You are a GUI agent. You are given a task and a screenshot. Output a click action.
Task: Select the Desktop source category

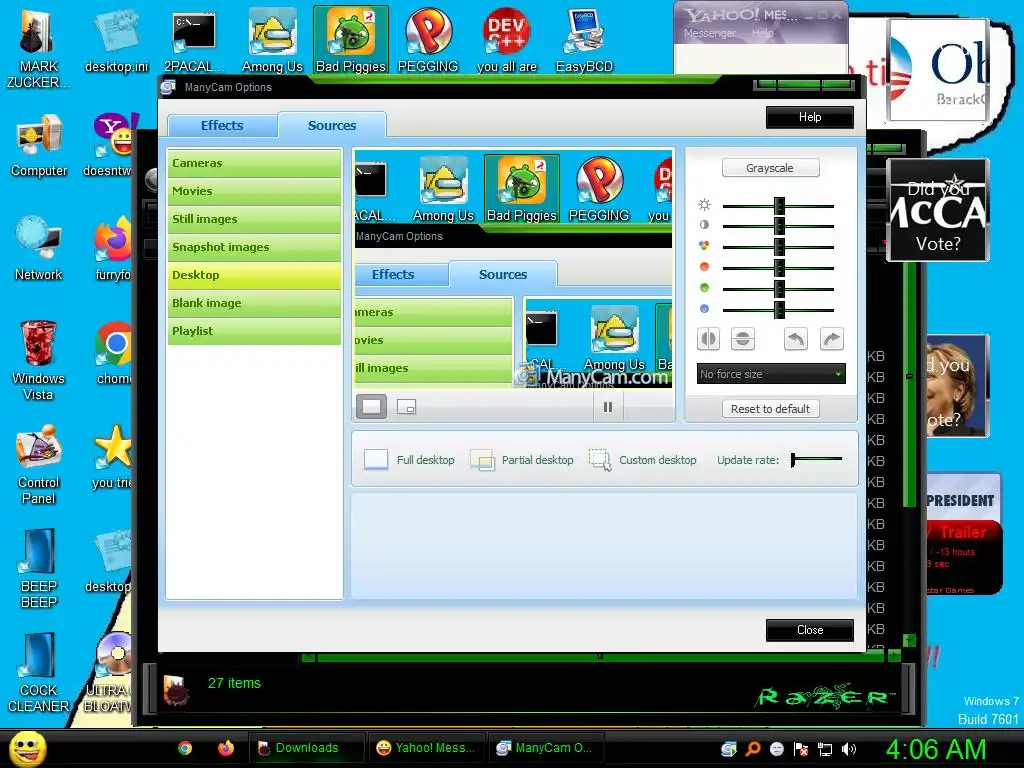pos(254,276)
